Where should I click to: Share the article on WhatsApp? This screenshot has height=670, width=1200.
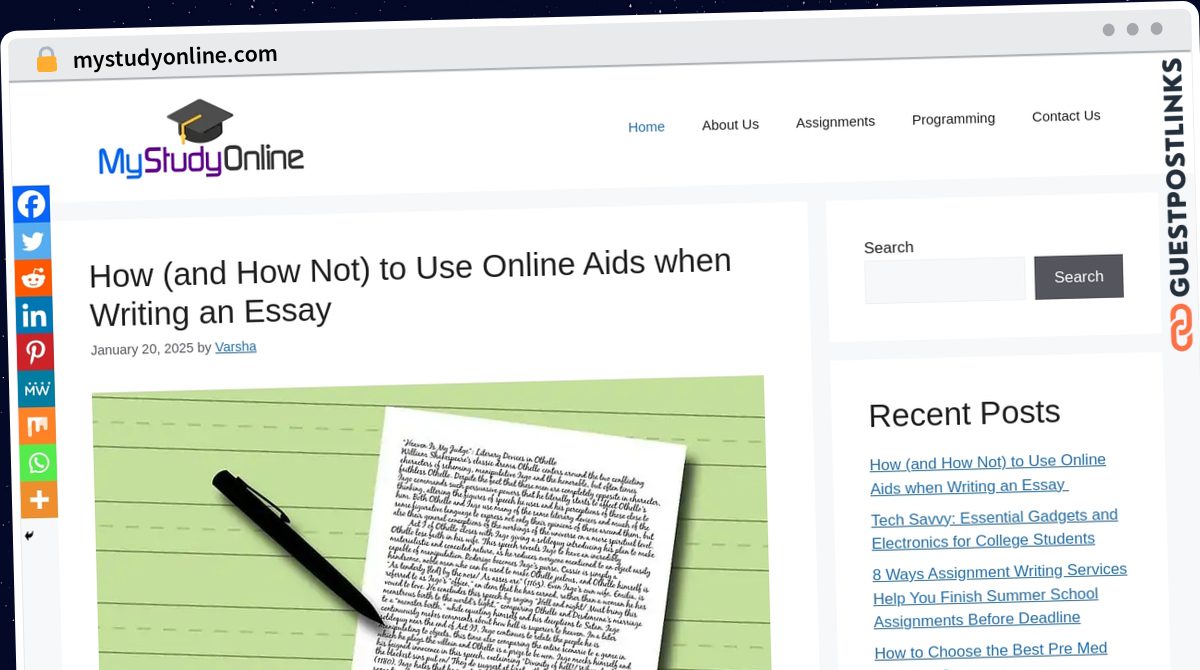click(x=39, y=463)
